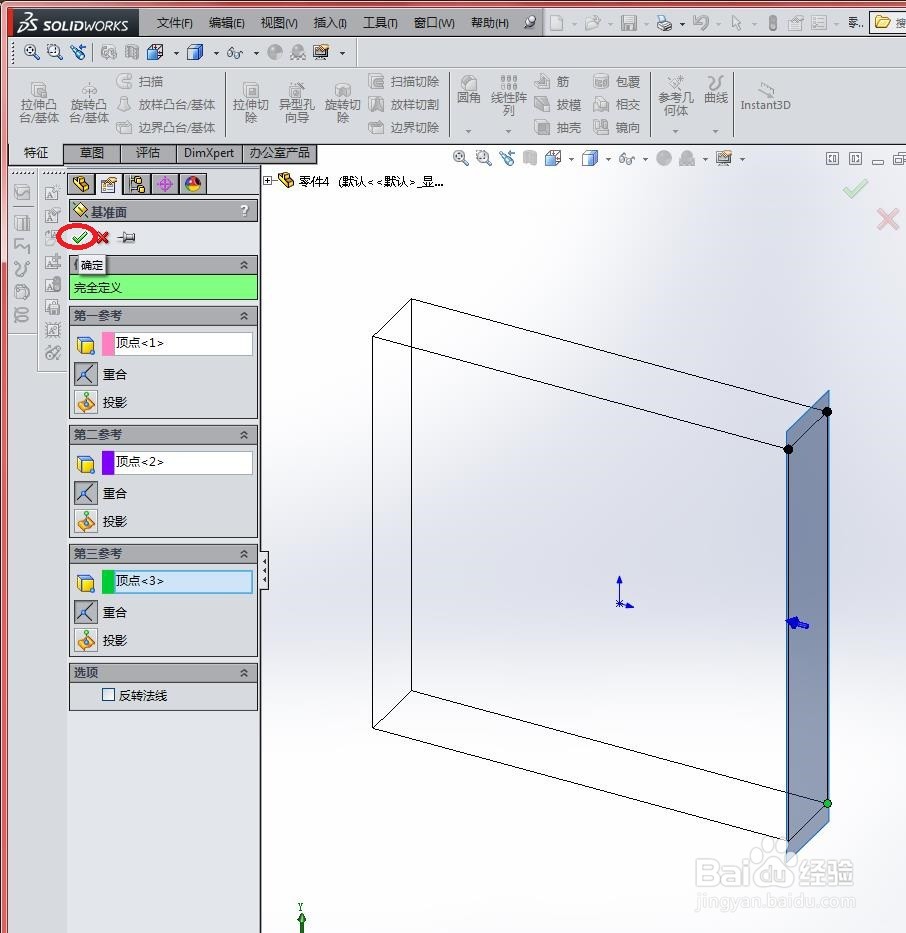This screenshot has height=933, width=906.
Task: Click Revolved Cut (旋转切除) tool
Action: [x=343, y=103]
